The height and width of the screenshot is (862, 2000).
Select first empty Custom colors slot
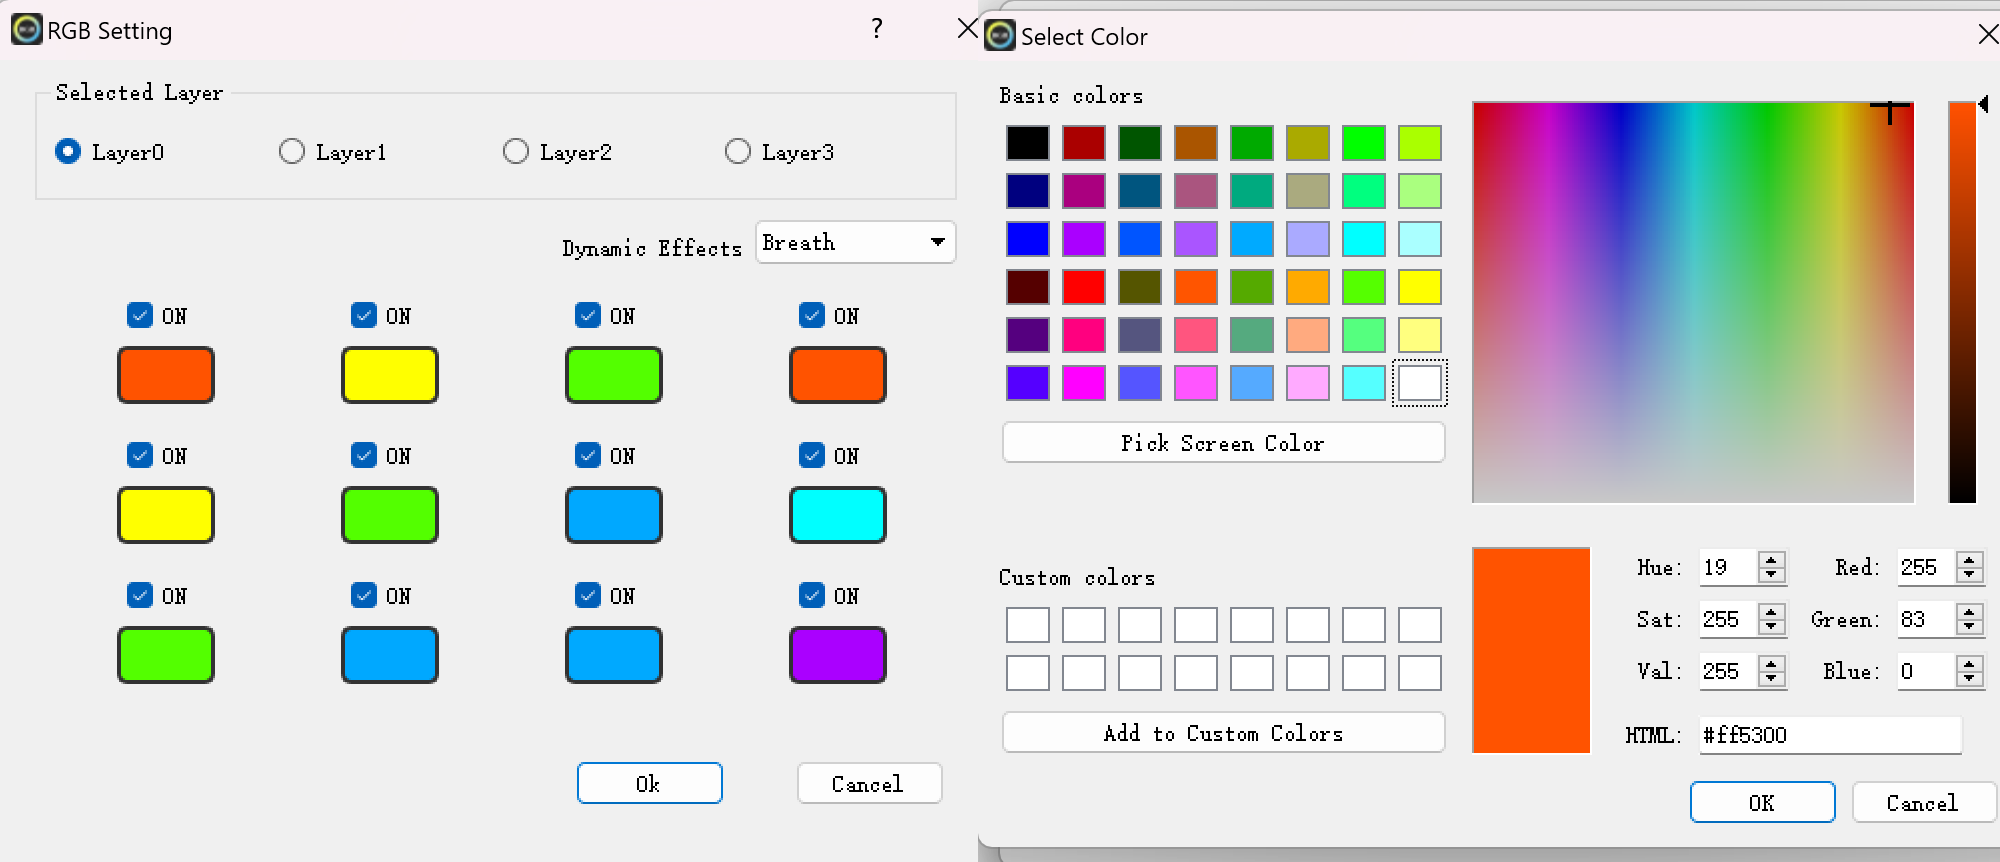[x=1028, y=625]
